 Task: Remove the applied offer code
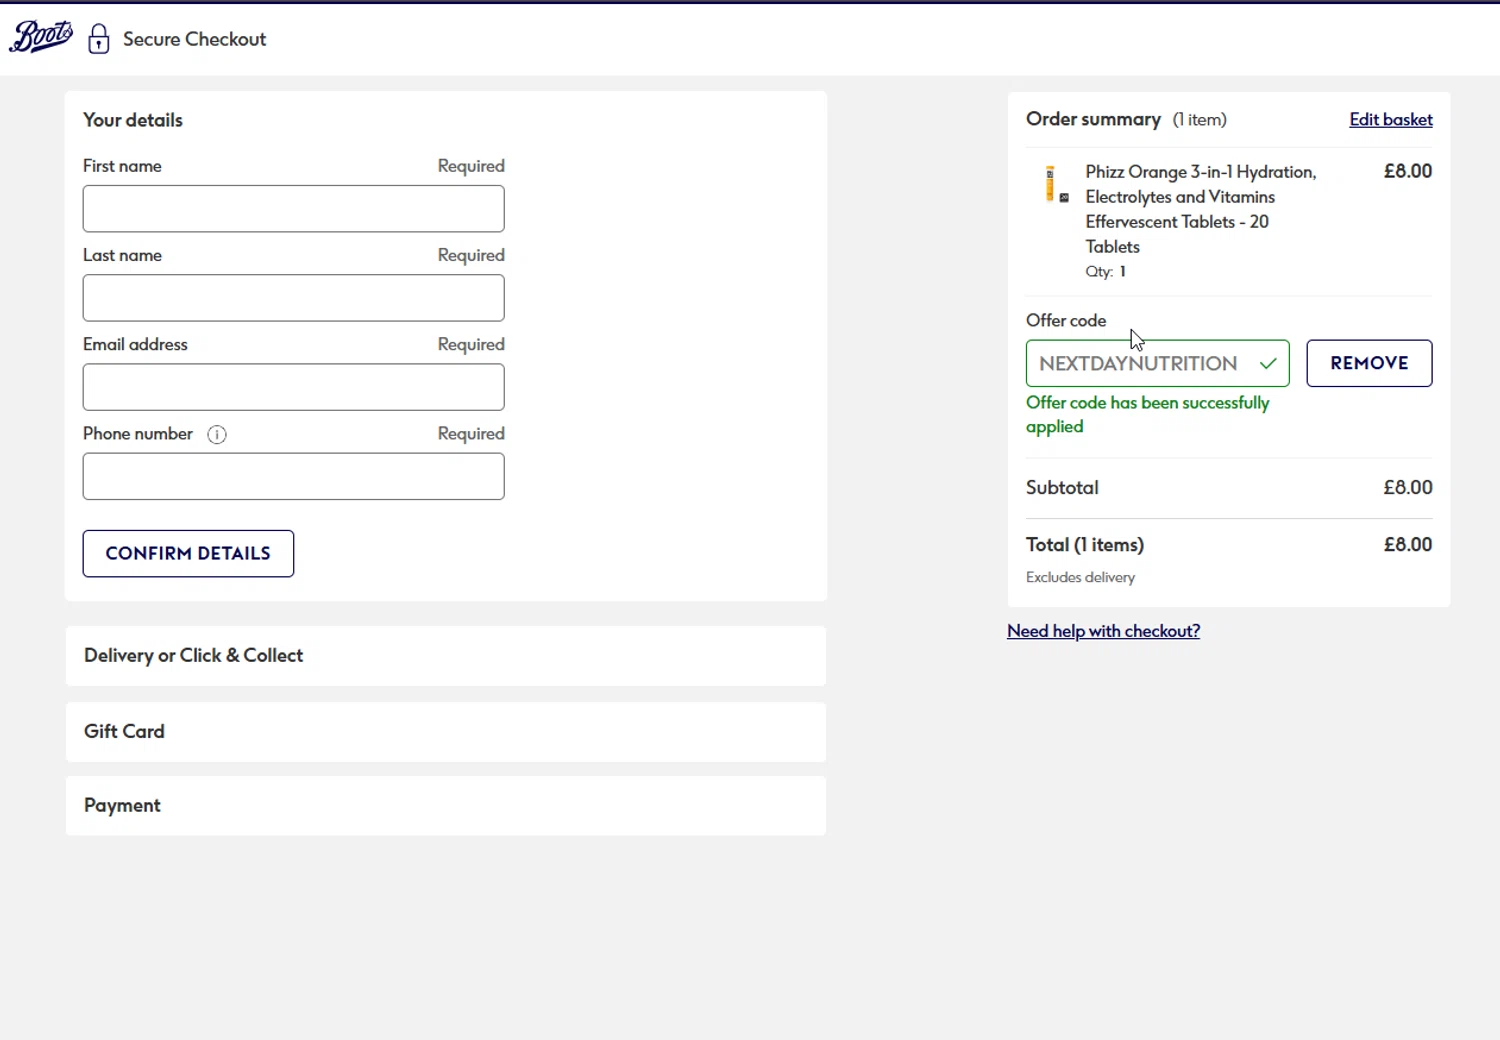tap(1369, 363)
